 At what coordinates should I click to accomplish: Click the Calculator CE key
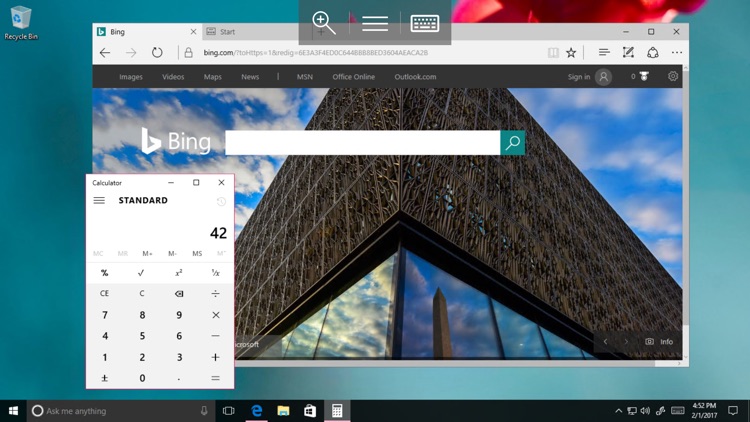pos(104,293)
